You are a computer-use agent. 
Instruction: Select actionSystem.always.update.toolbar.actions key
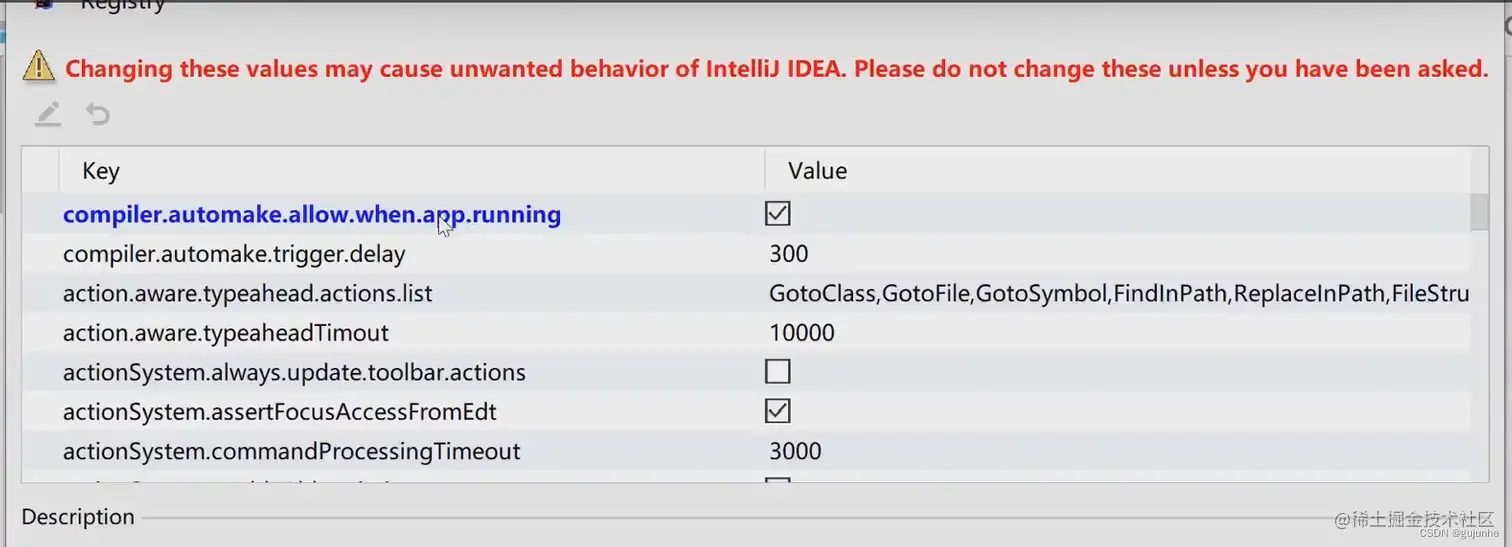294,372
